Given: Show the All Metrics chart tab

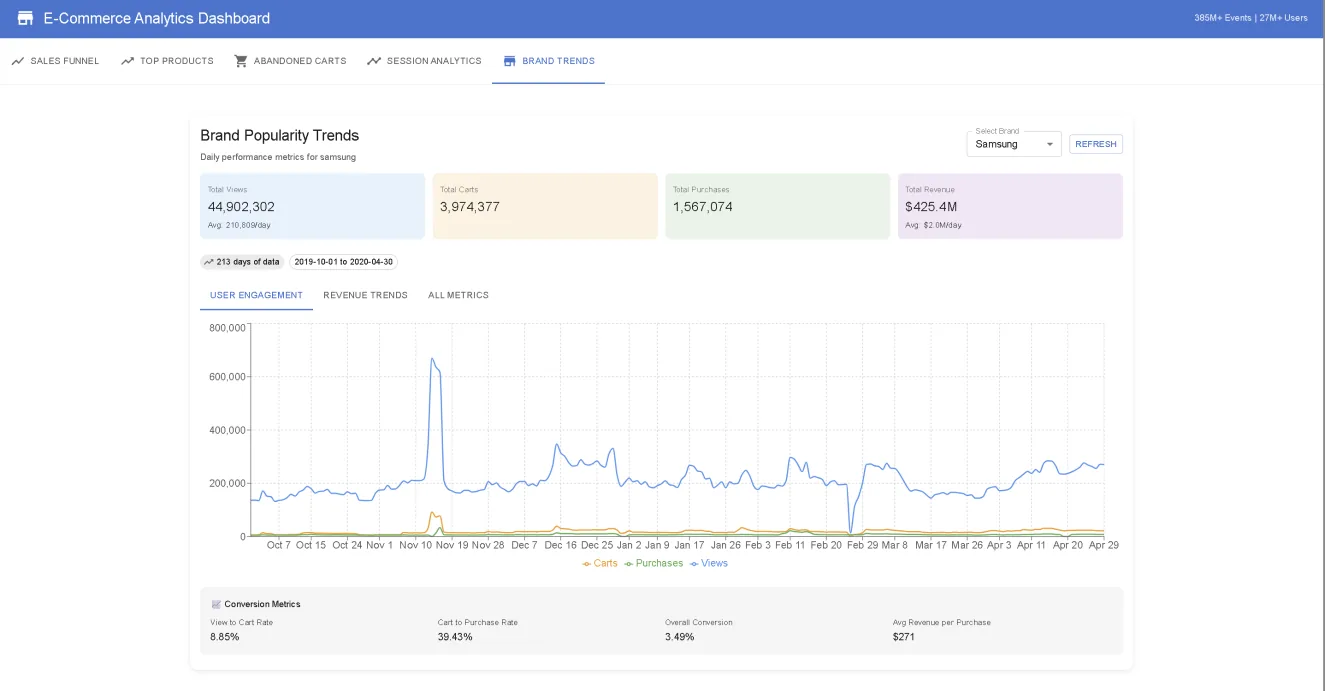Looking at the screenshot, I should pyautogui.click(x=458, y=295).
